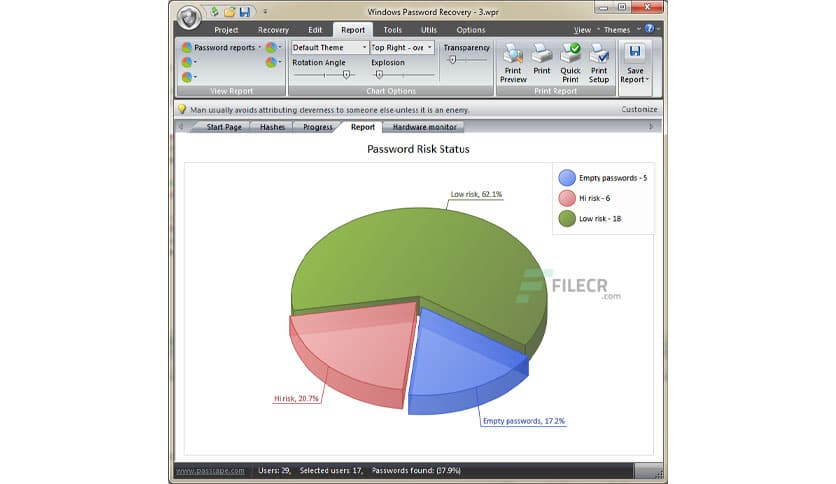Open the Default Theme combo box
The height and width of the screenshot is (484, 836).
tap(329, 47)
